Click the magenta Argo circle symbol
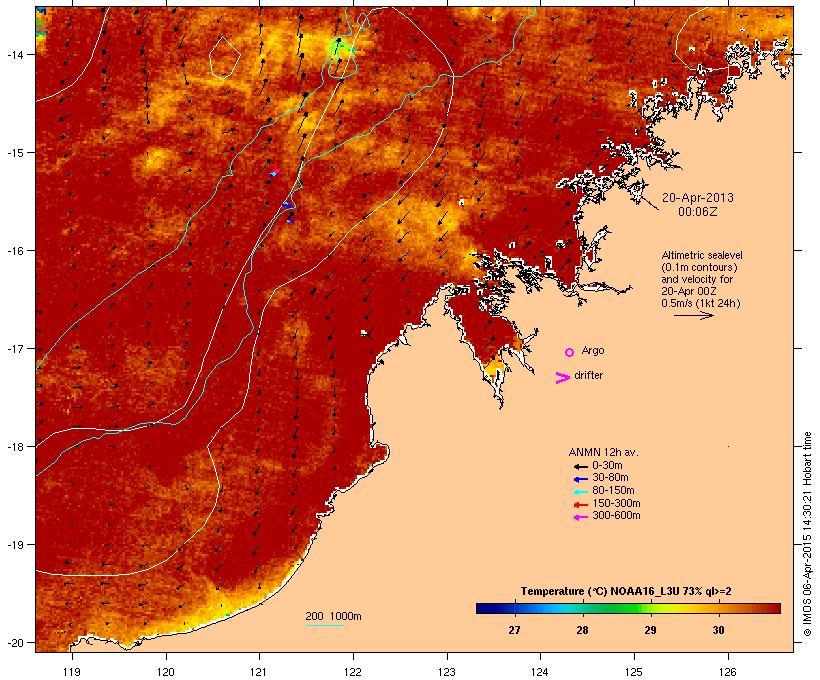The width and height of the screenshot is (820, 680). (570, 353)
